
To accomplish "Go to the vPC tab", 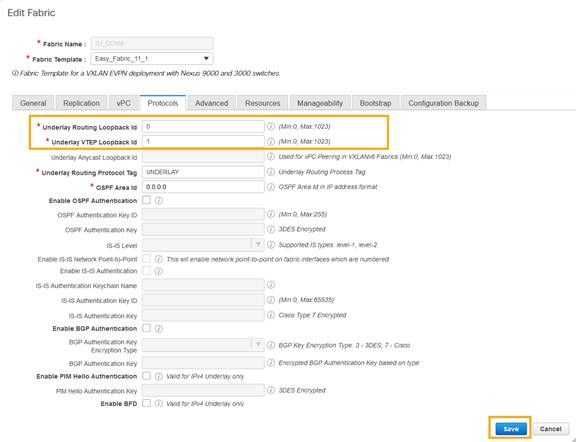I will pyautogui.click(x=123, y=103).
